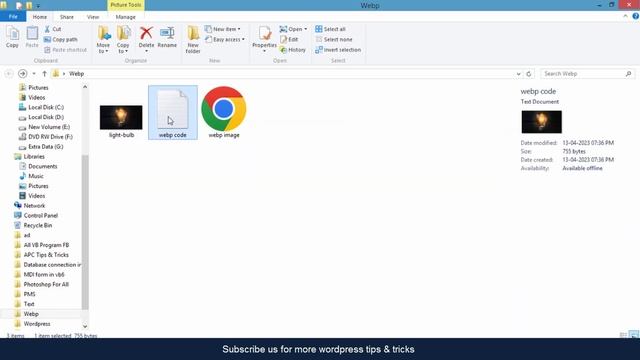Click the Picture Tools contextual tab
The width and height of the screenshot is (640, 360).
pos(126,5)
